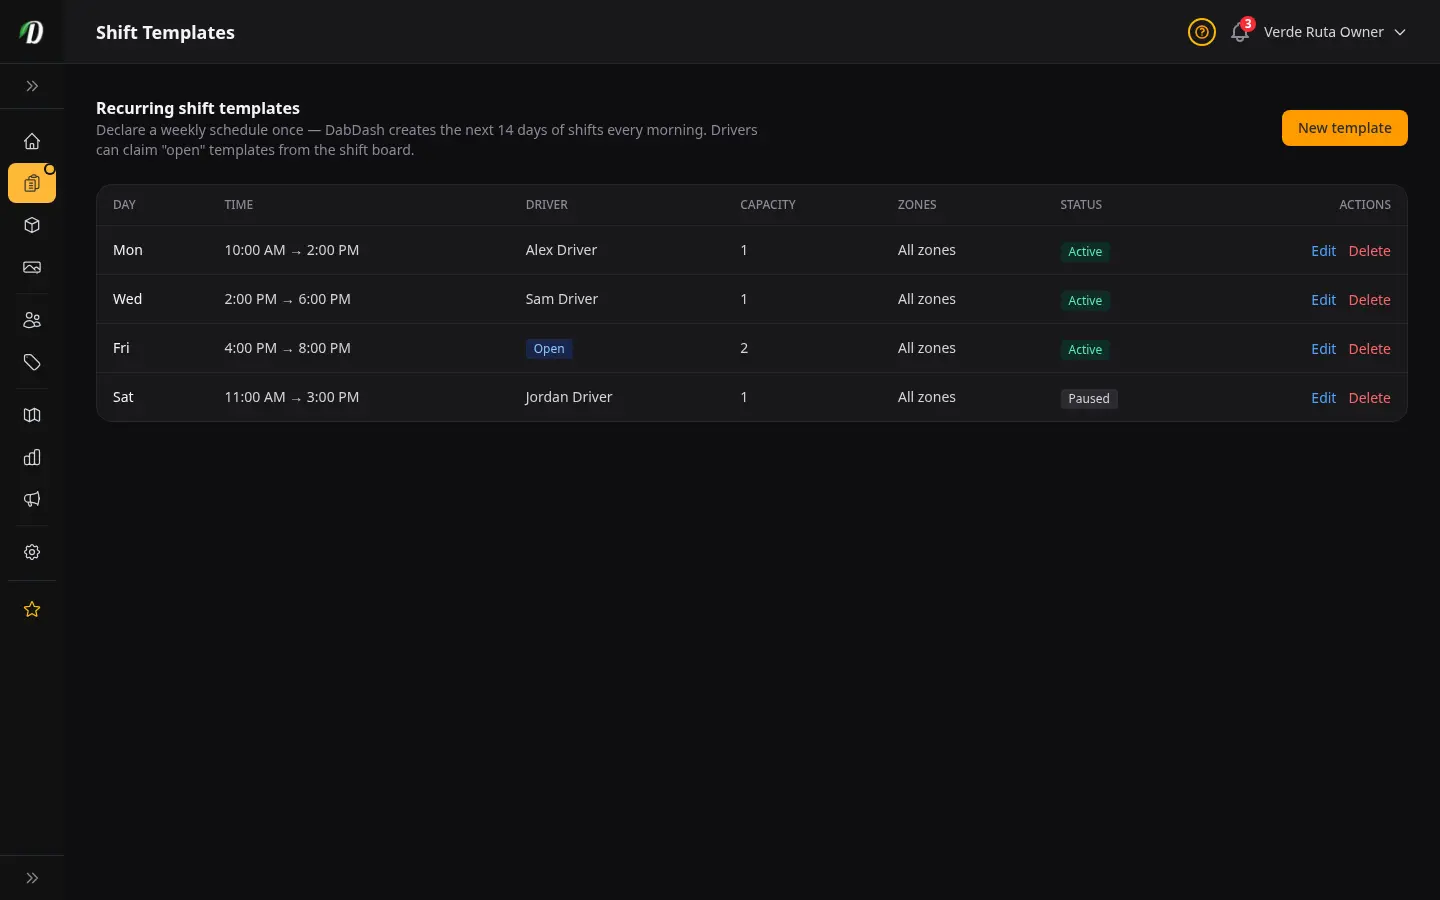Open the Verde Ruta Owner account dropdown
The height and width of the screenshot is (900, 1440).
1335,32
